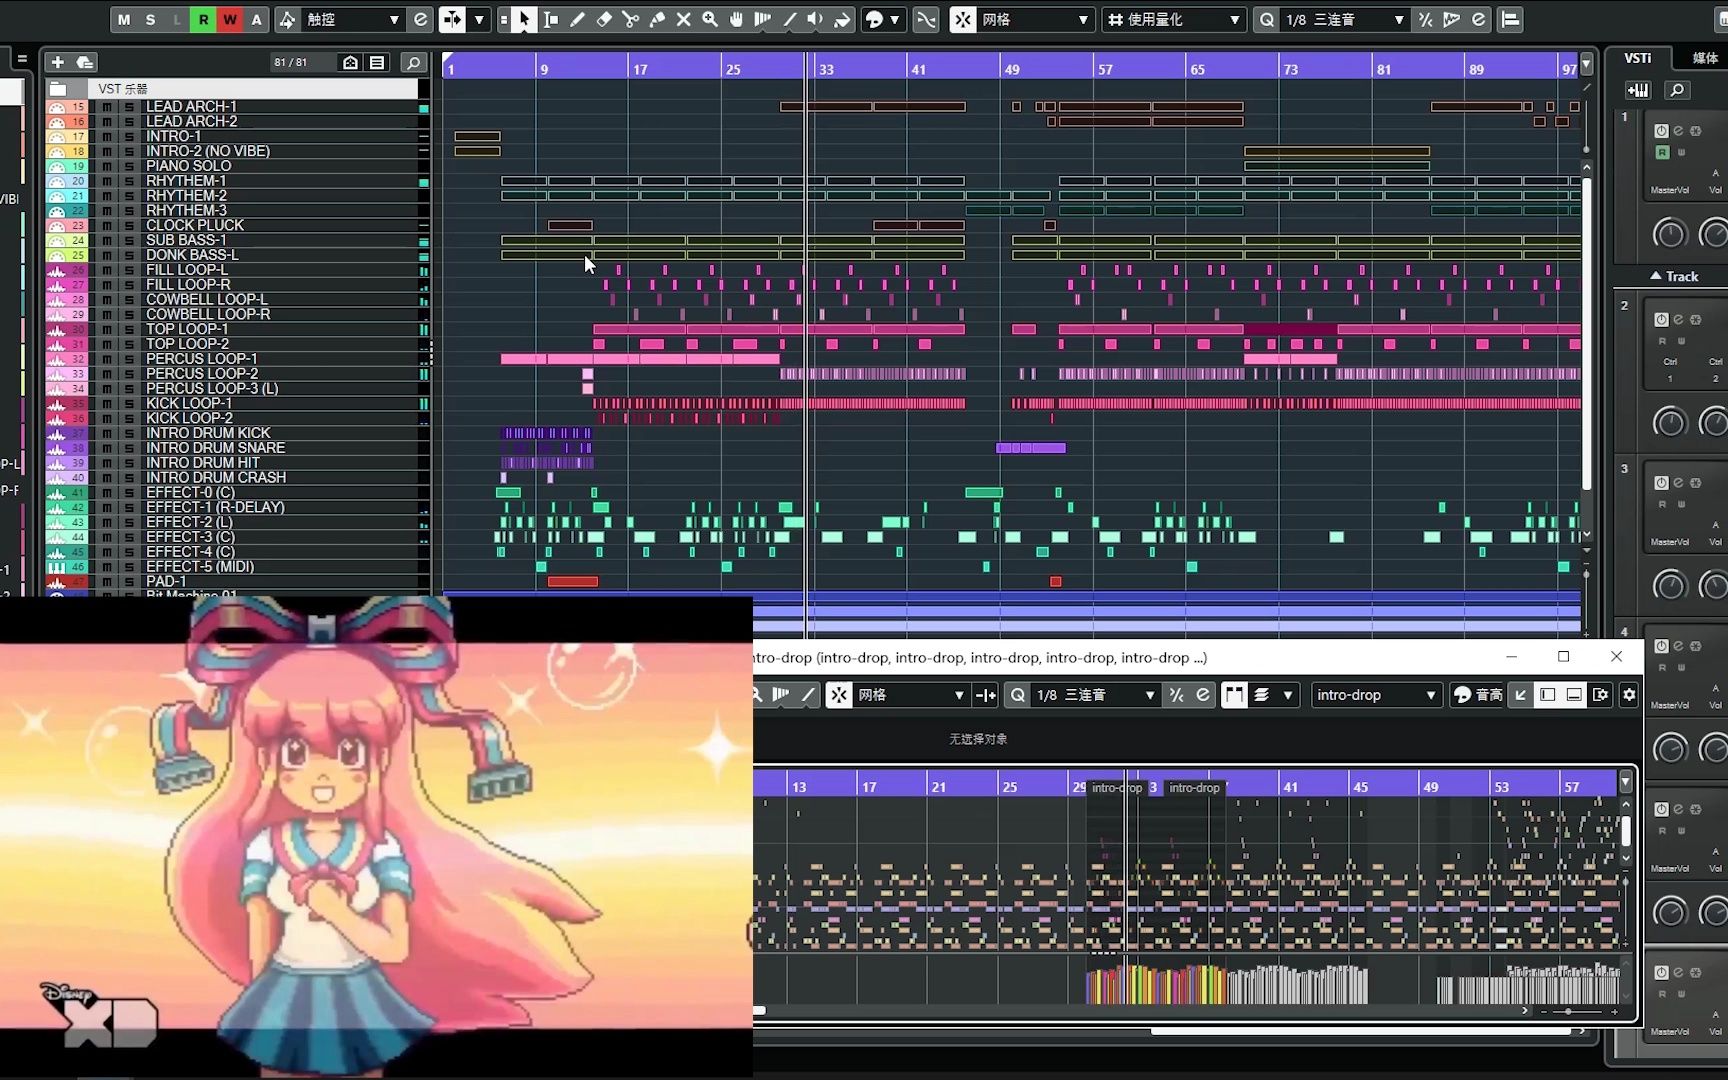Image resolution: width=1728 pixels, height=1080 pixels.
Task: Click bar 49 on the project ruler
Action: [x=1011, y=69]
